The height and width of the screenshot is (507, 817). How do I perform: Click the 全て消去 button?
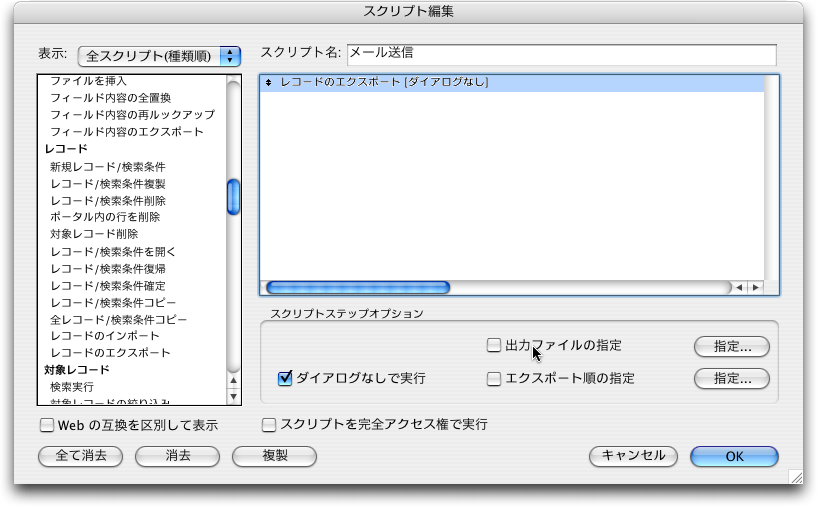click(x=80, y=456)
